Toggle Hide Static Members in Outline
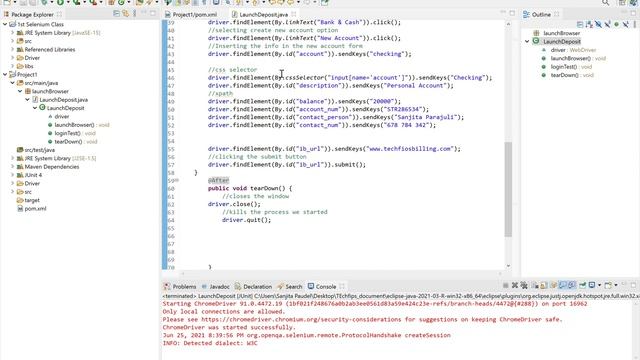Image resolution: width=640 pixels, height=360 pixels. click(x=607, y=24)
